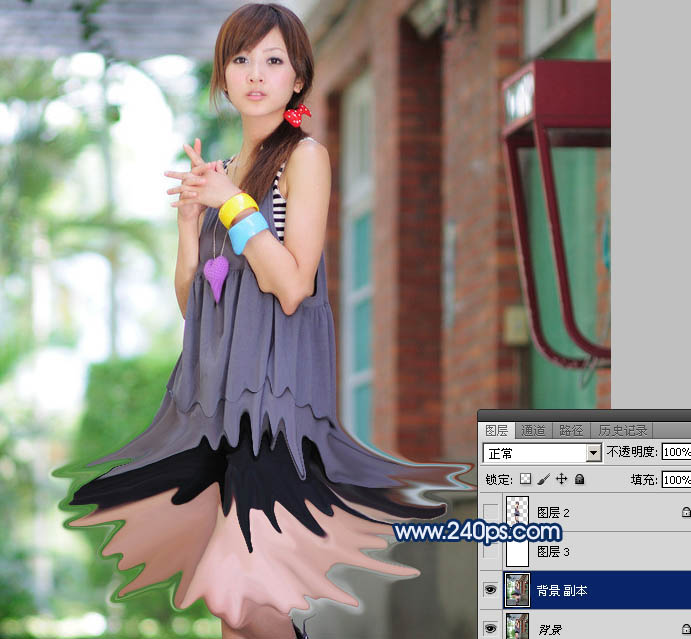Hide the 背景 layer
Image resolution: width=691 pixels, height=639 pixels.
point(490,628)
